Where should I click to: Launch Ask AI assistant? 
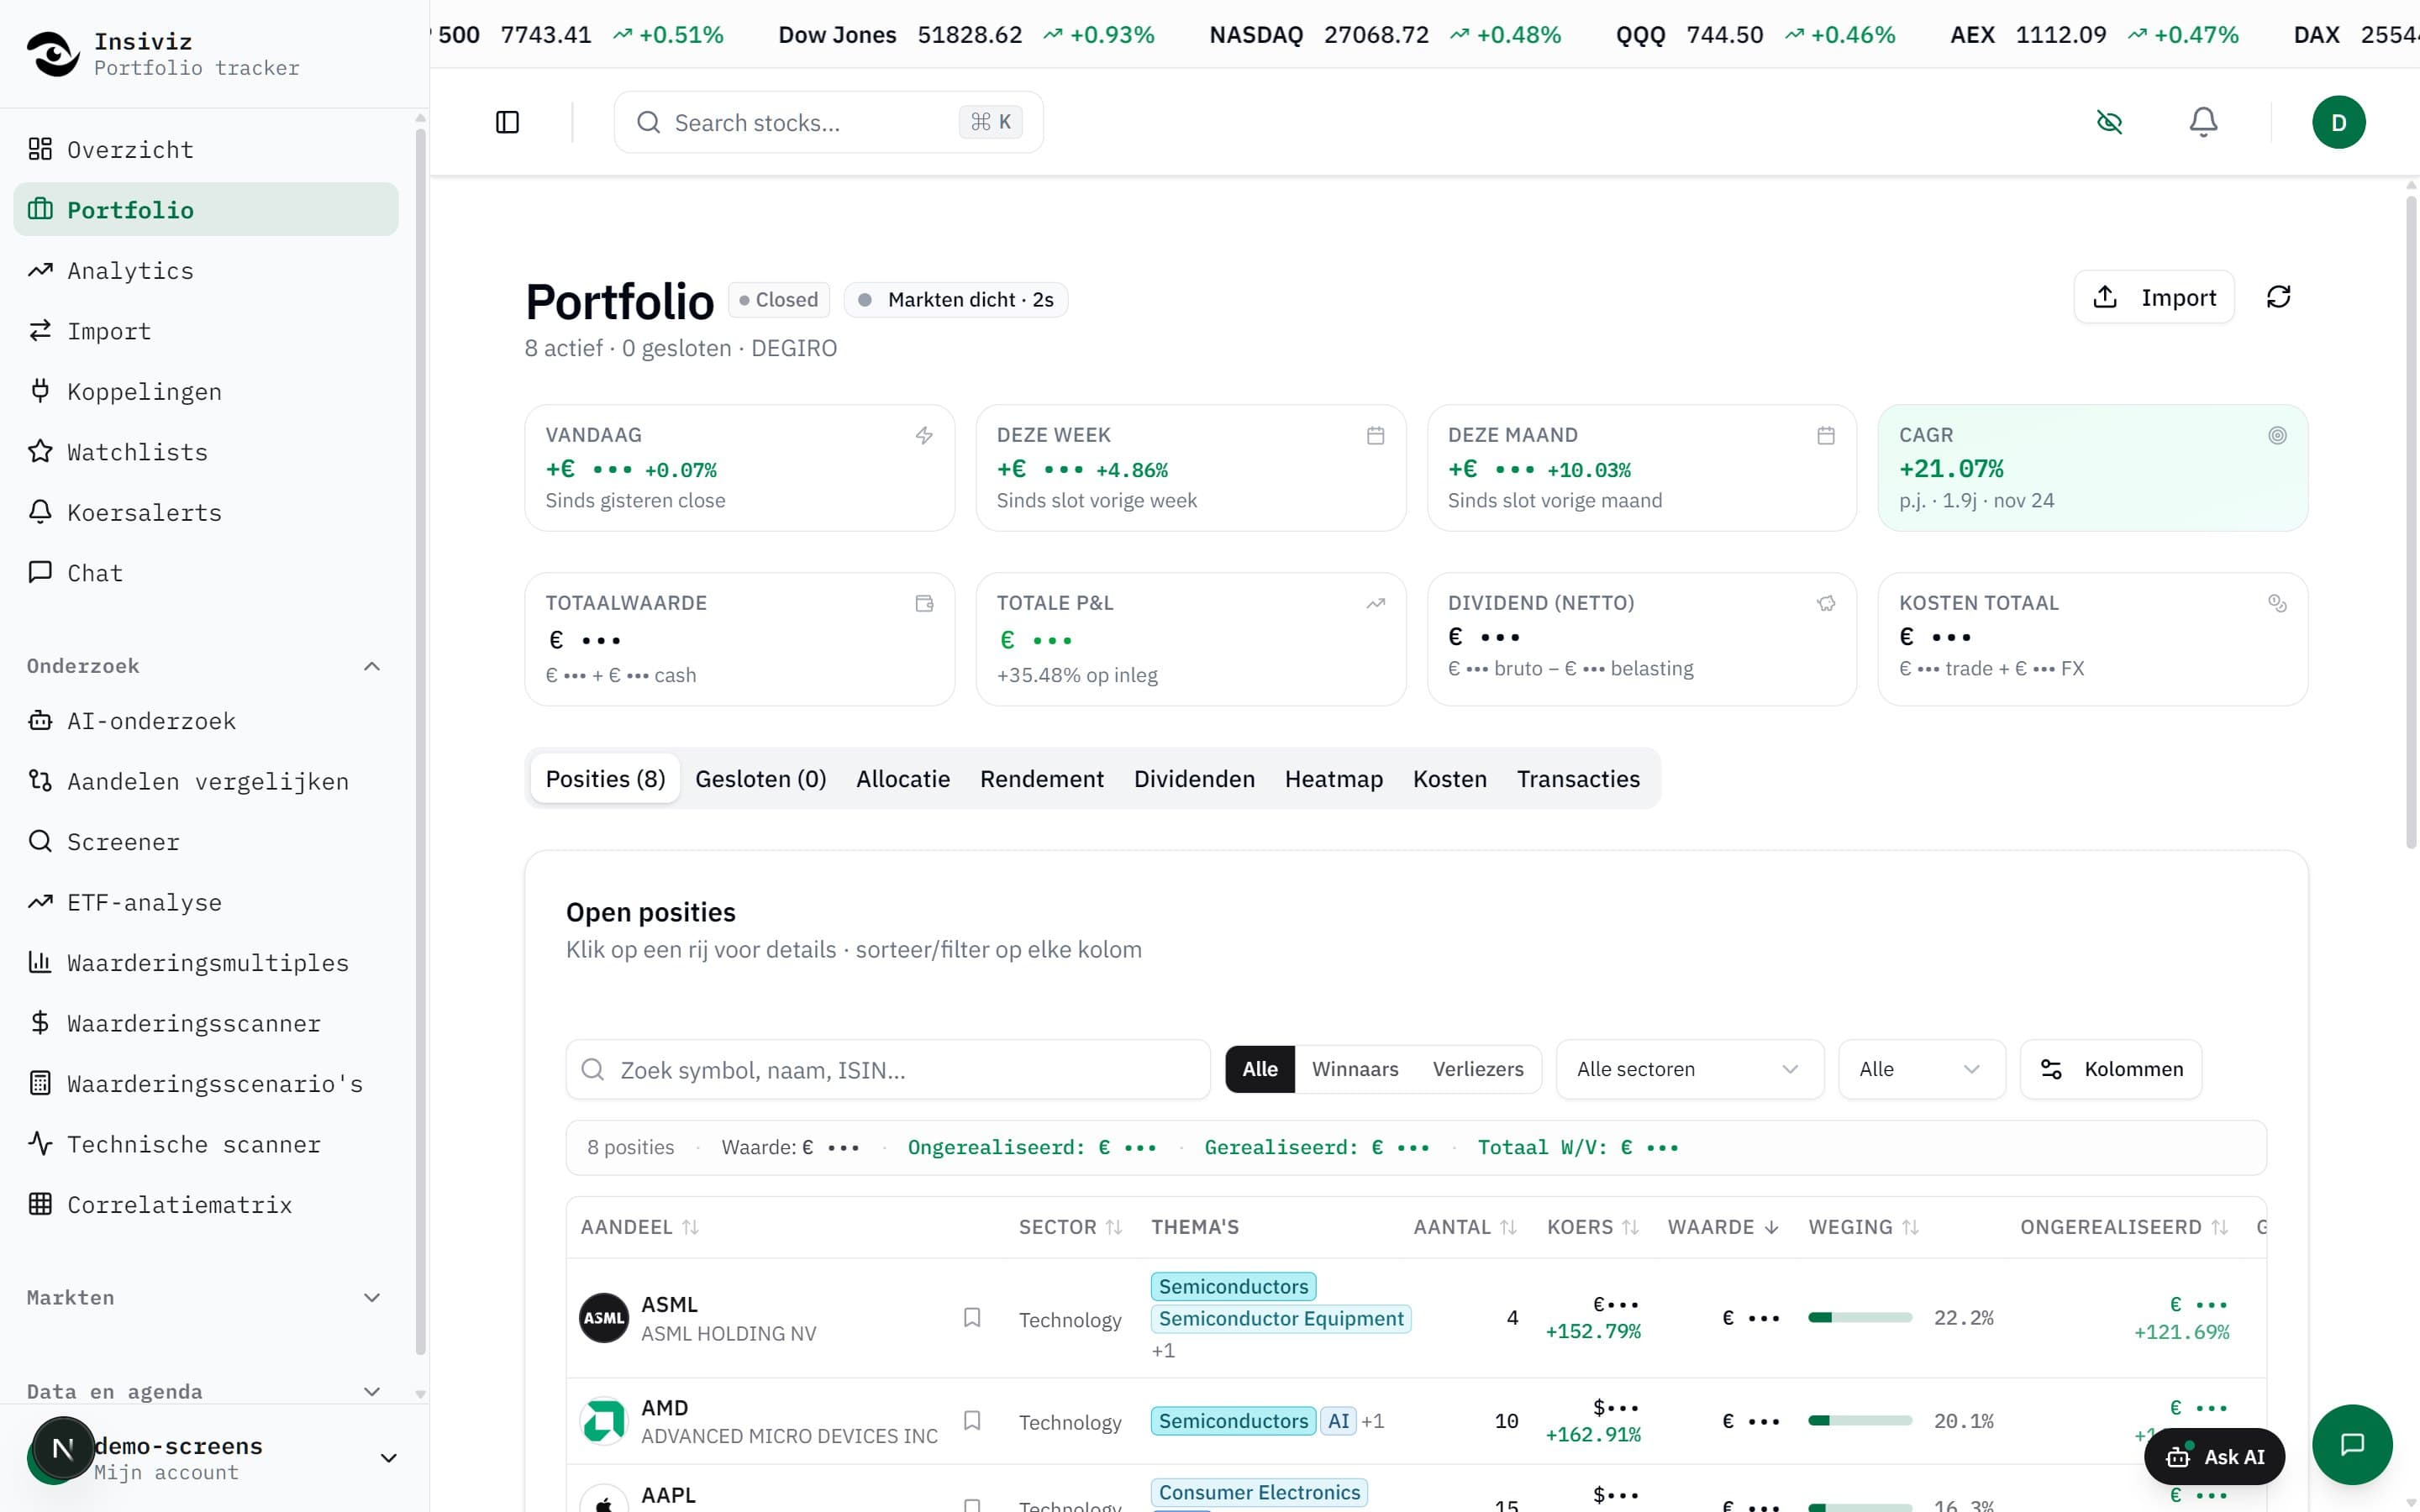tap(2215, 1457)
